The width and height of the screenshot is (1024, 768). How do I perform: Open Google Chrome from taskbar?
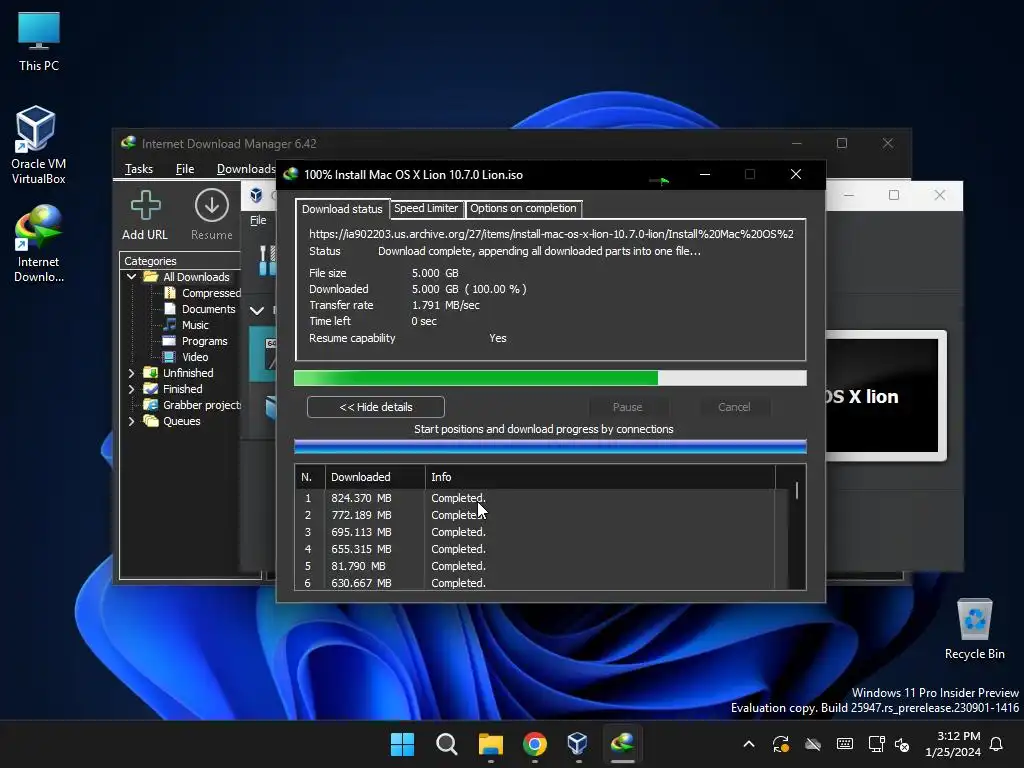click(x=535, y=744)
